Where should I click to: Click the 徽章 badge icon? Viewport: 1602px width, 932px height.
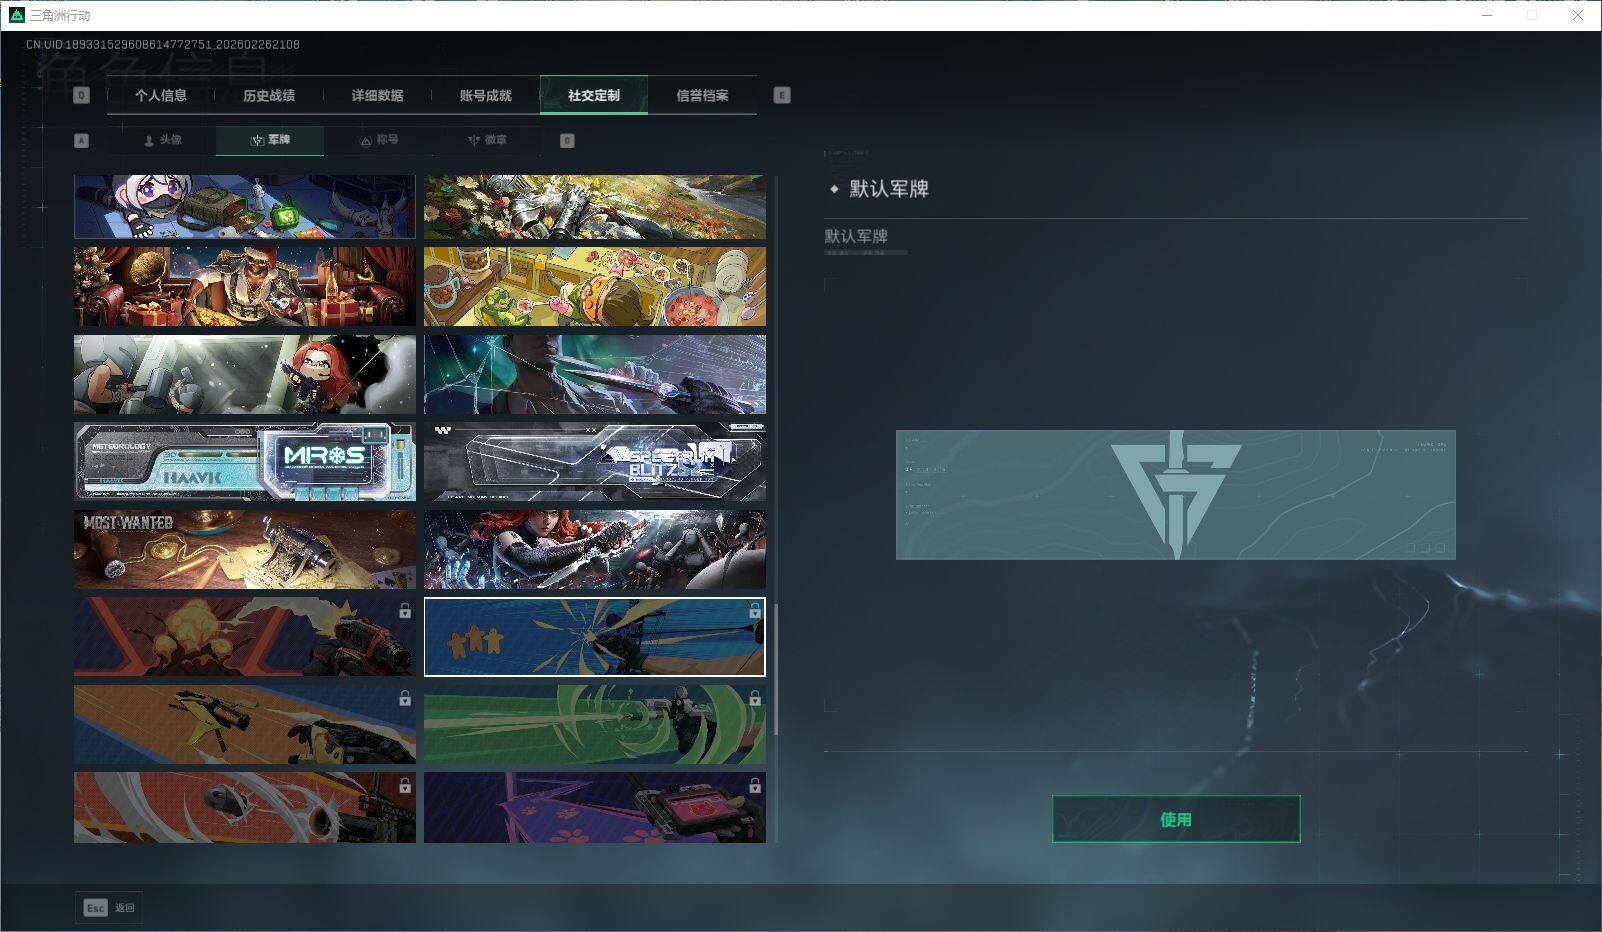(474, 141)
